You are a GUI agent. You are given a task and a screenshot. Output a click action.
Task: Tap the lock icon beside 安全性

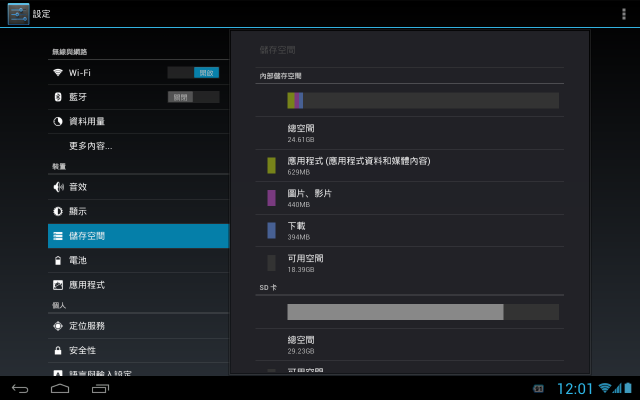[58, 350]
